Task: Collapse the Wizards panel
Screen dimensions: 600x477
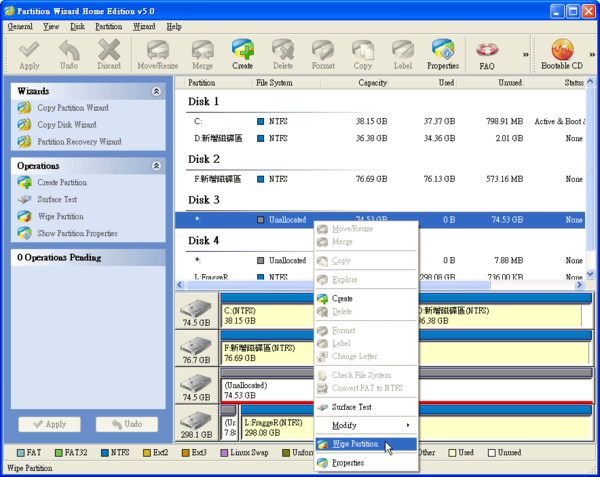Action: [x=156, y=91]
